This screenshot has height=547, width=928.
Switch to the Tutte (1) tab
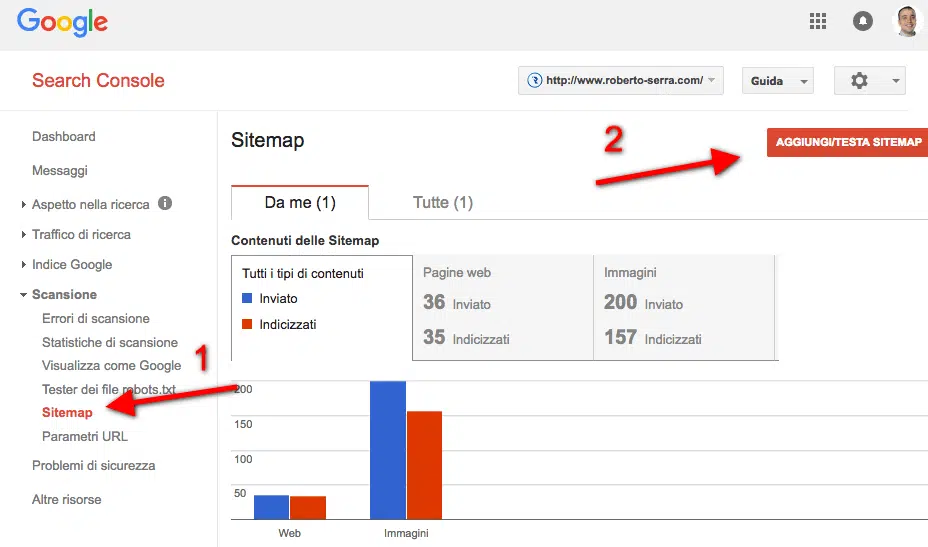coord(443,202)
